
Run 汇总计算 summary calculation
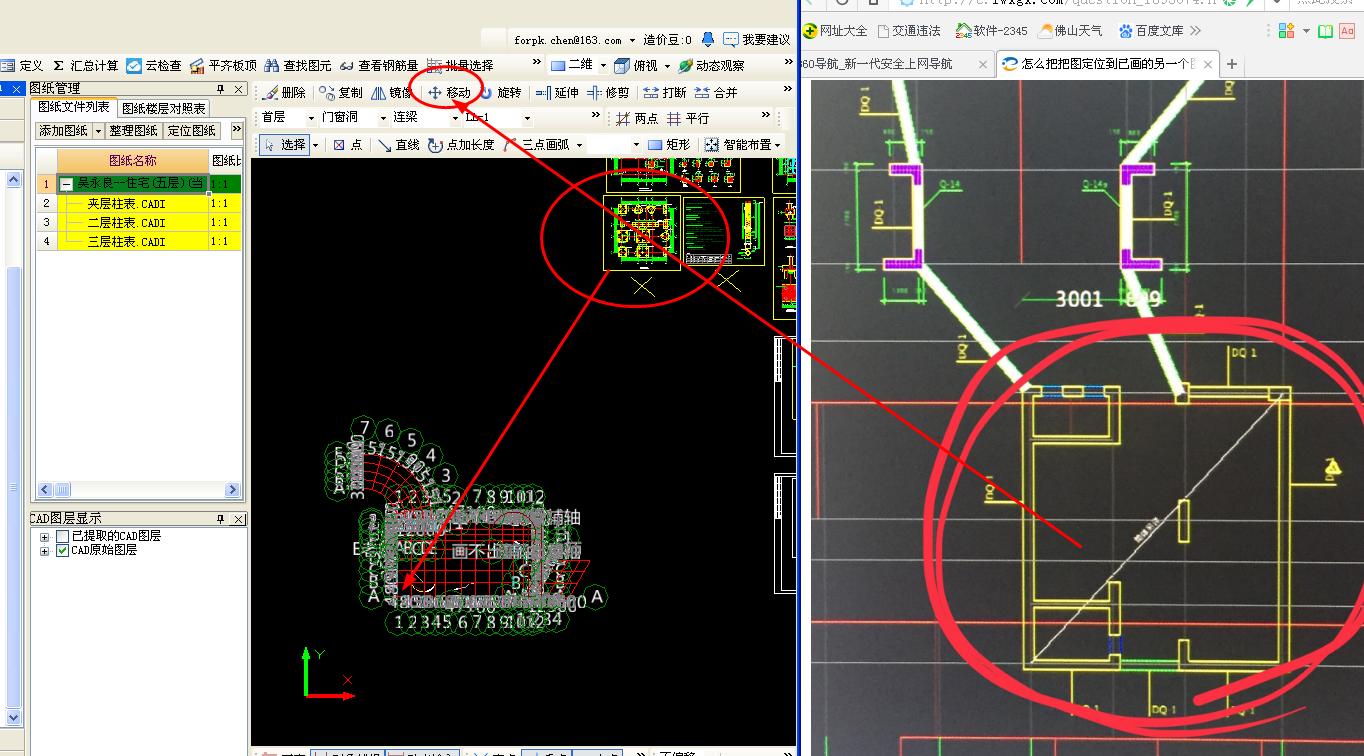pos(84,66)
